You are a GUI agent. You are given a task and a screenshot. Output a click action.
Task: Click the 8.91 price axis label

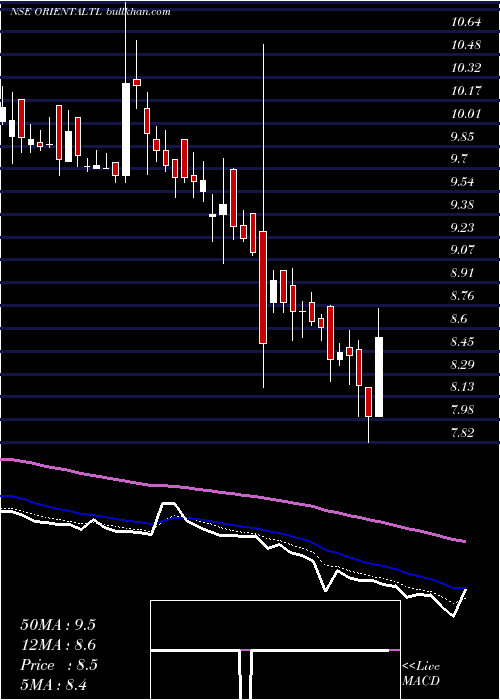[462, 273]
